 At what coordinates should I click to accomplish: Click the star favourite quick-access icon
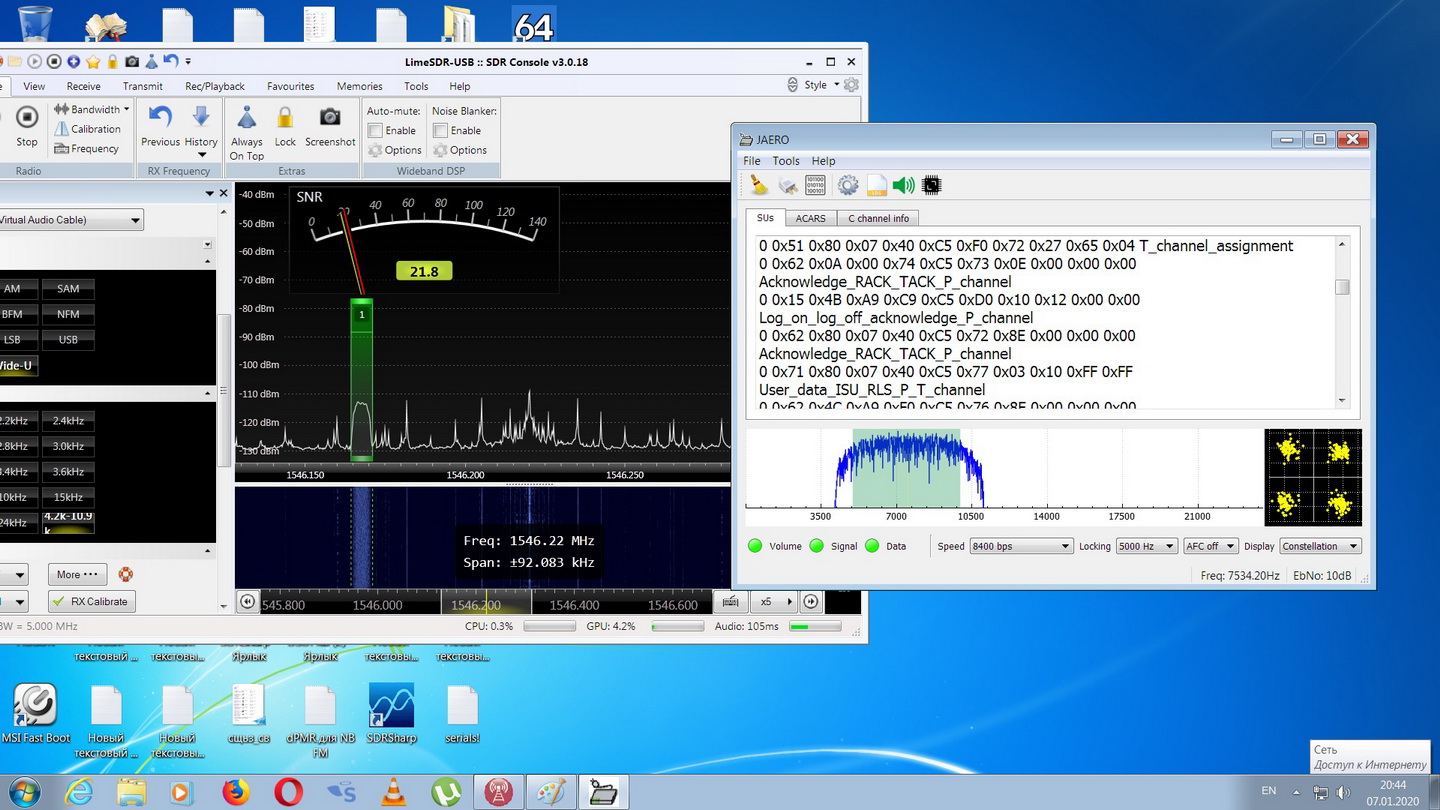tap(93, 62)
